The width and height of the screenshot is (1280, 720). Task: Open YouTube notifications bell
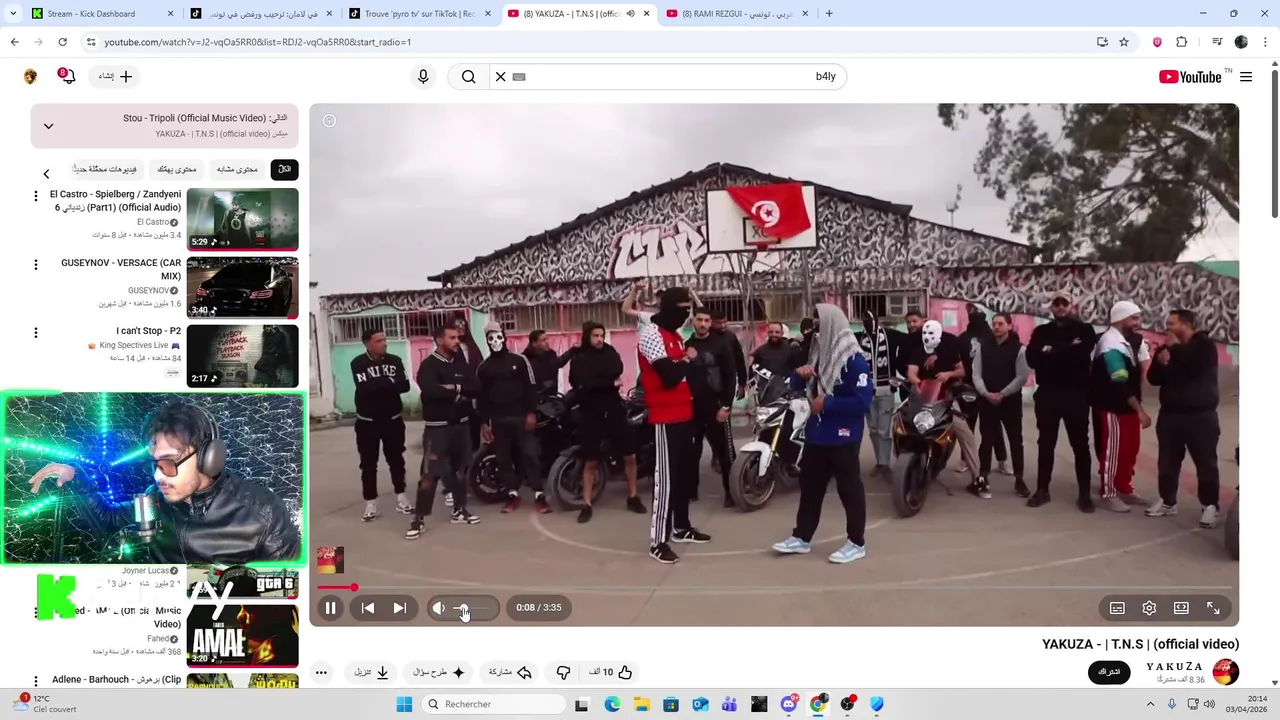[x=67, y=76]
